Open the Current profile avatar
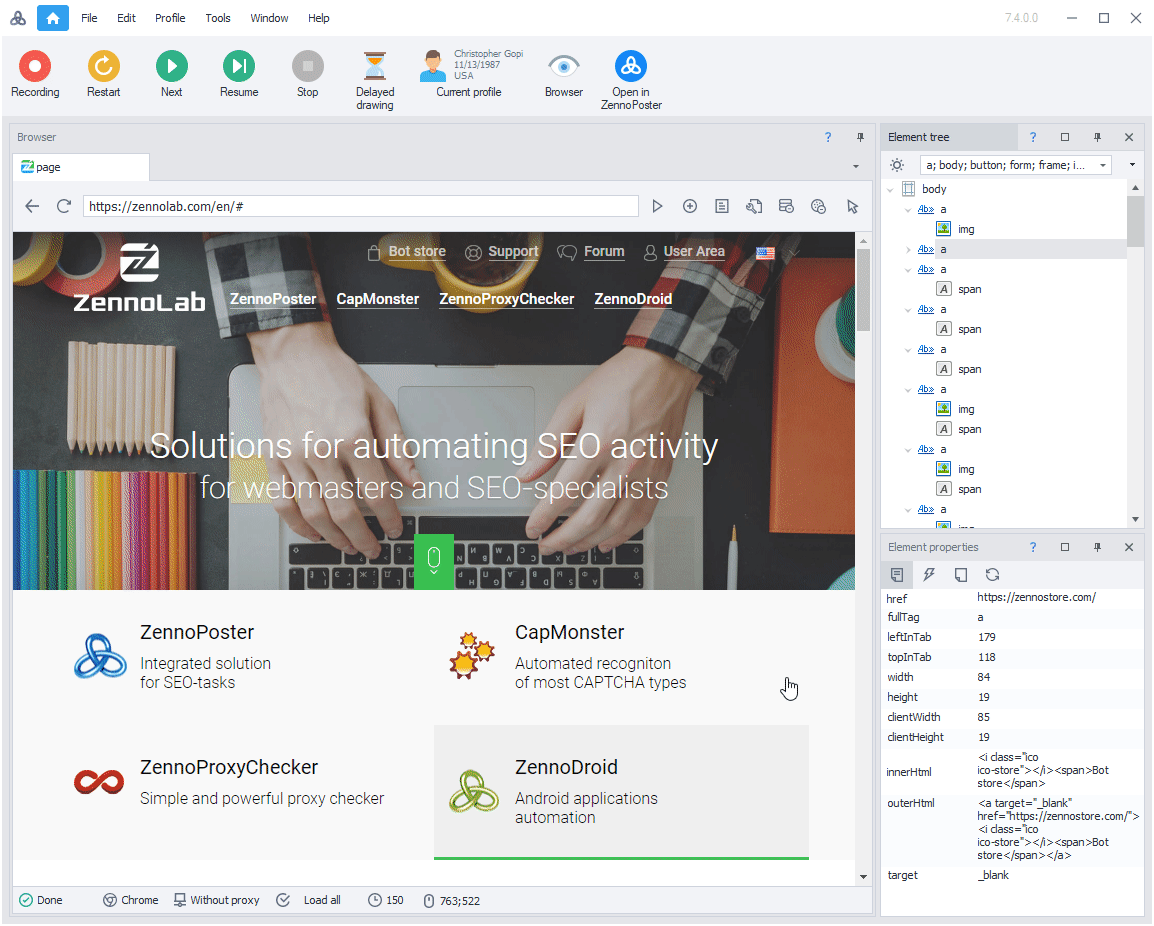Viewport: 1154px width, 926px height. pyautogui.click(x=433, y=67)
